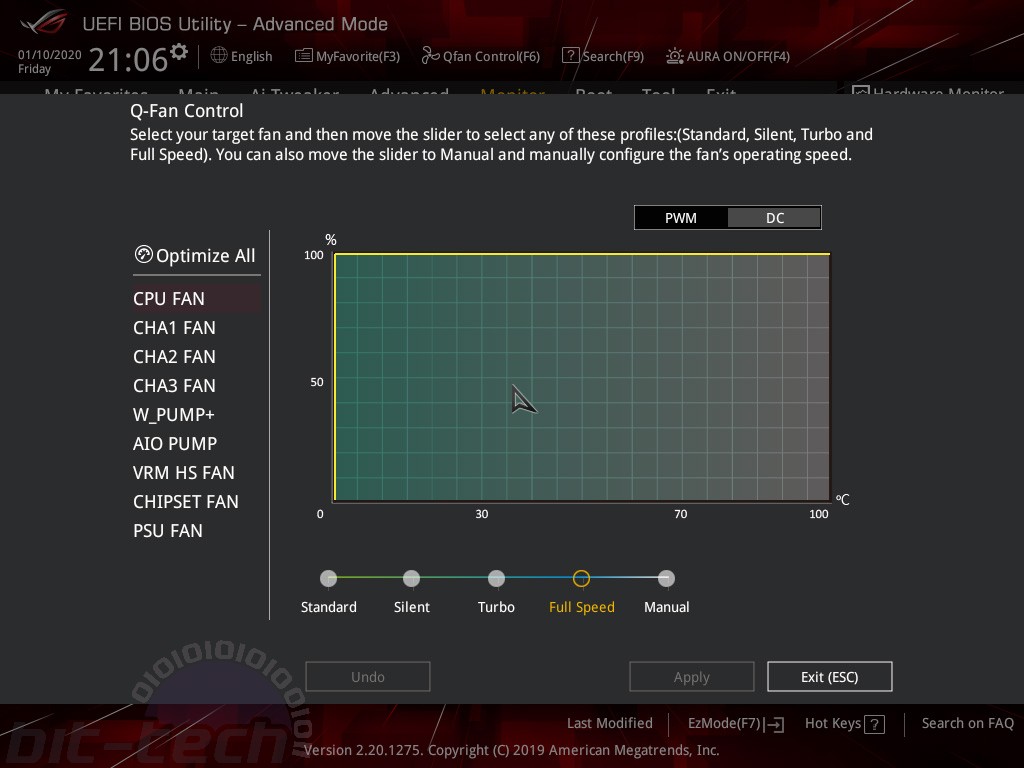Click the Standard profile label
1024x768 pixels.
(328, 607)
